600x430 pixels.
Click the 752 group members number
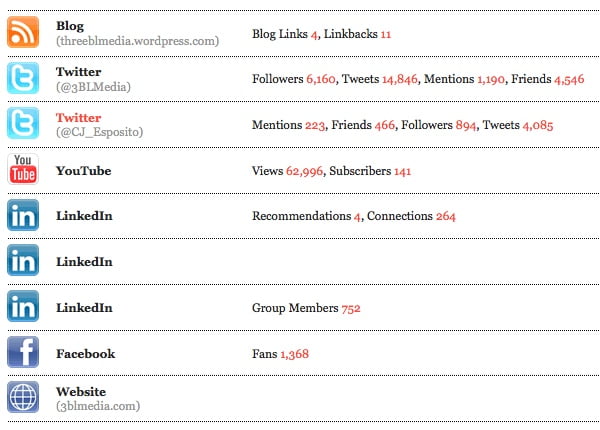351,308
